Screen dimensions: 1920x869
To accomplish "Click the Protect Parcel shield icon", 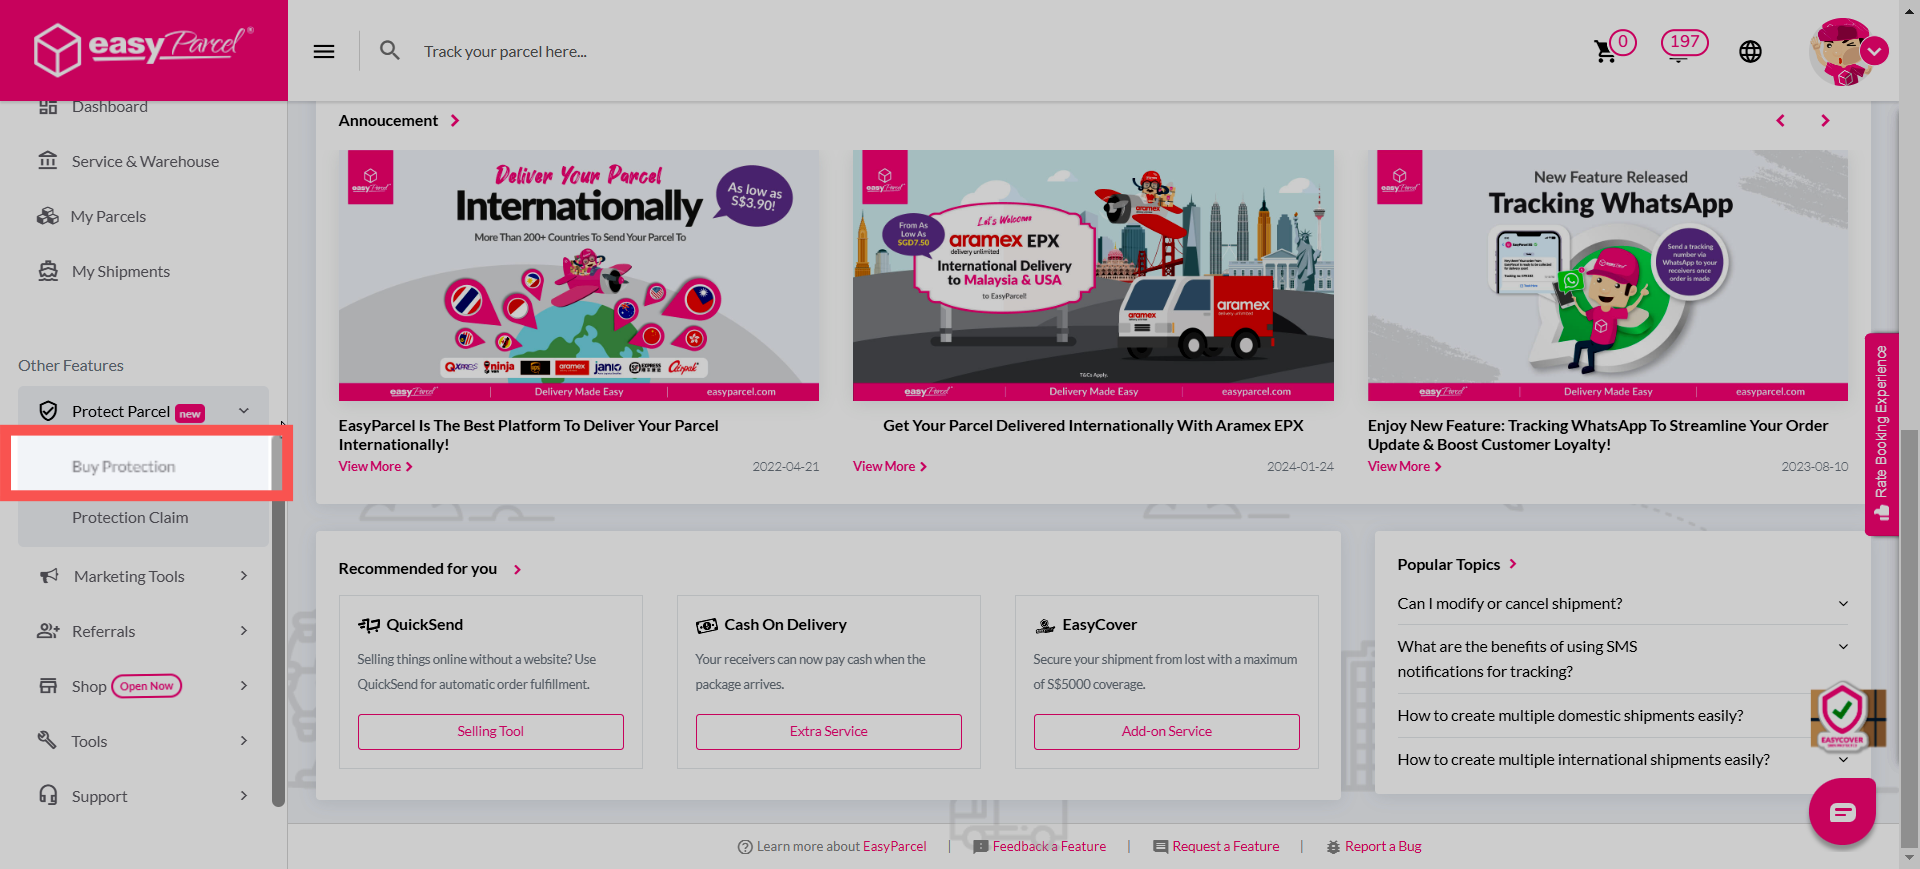I will (48, 411).
